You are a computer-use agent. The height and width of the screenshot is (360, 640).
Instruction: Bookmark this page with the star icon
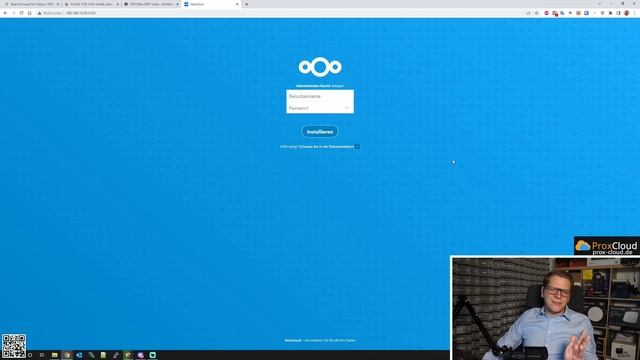point(537,13)
